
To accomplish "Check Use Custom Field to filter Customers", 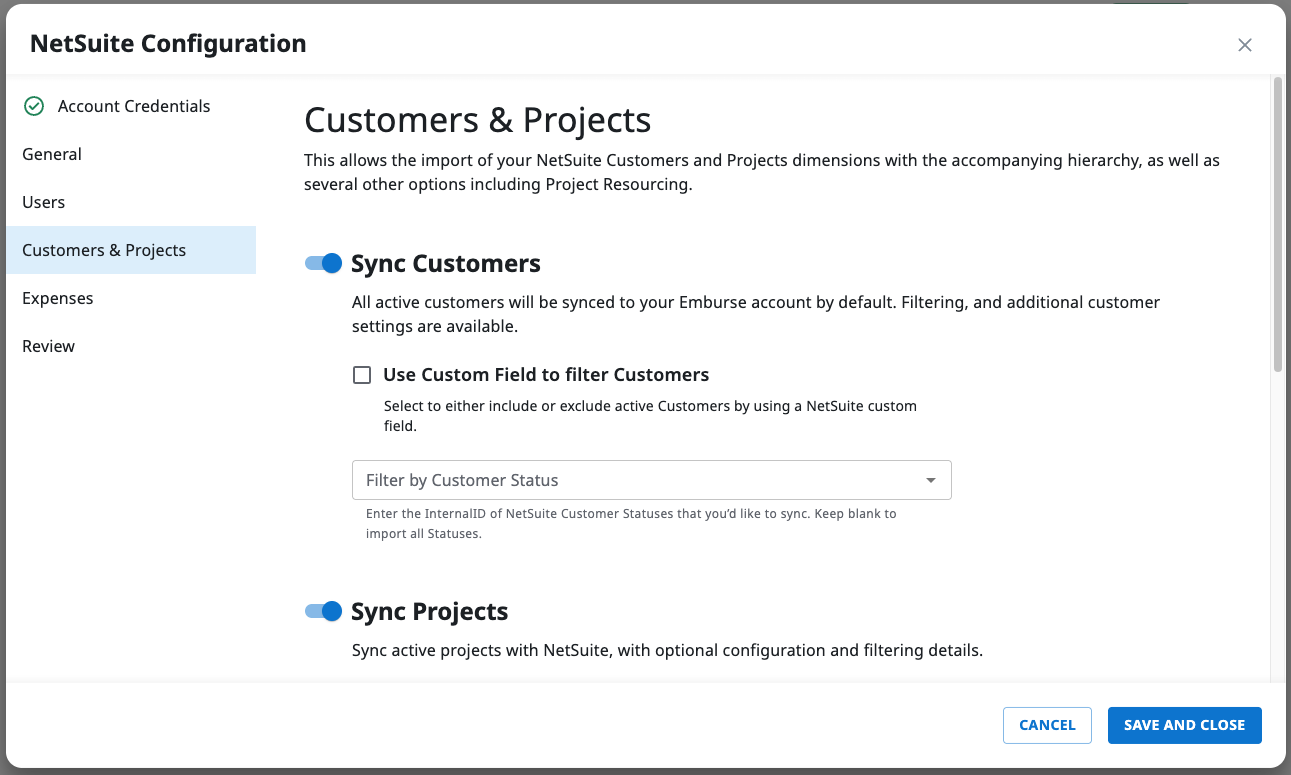I will pos(362,375).
